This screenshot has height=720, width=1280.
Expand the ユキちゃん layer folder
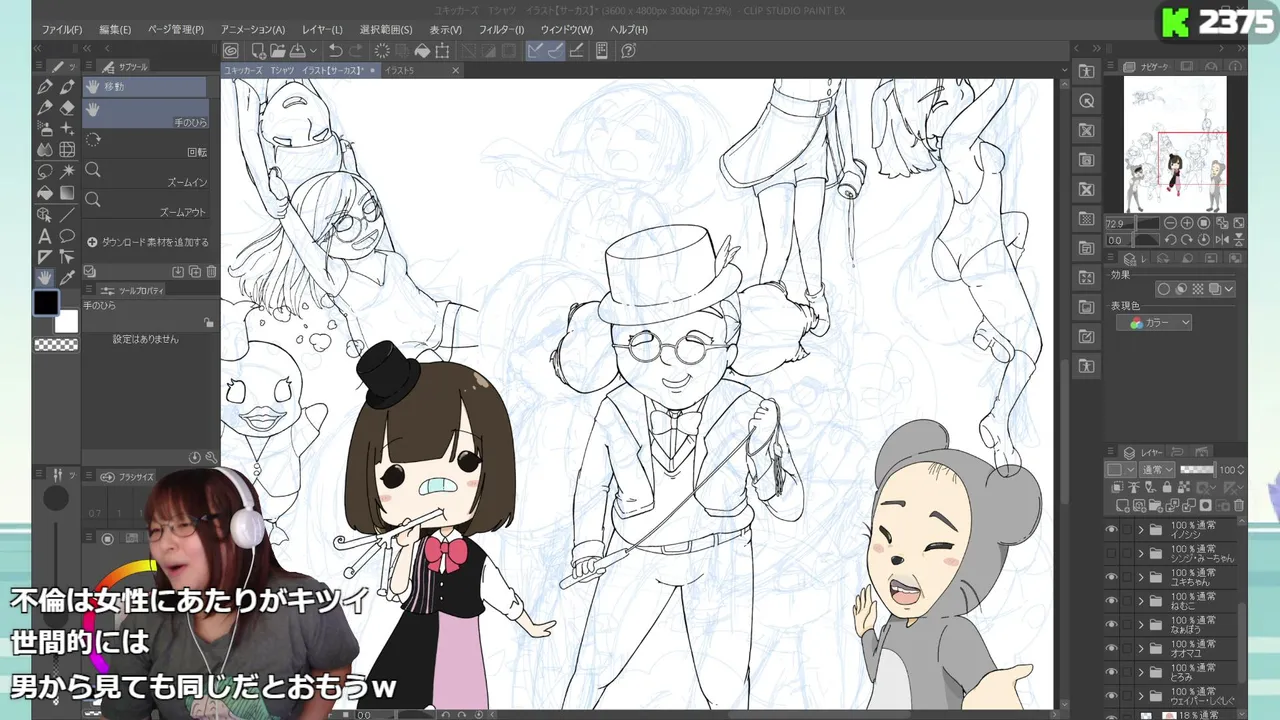1141,577
